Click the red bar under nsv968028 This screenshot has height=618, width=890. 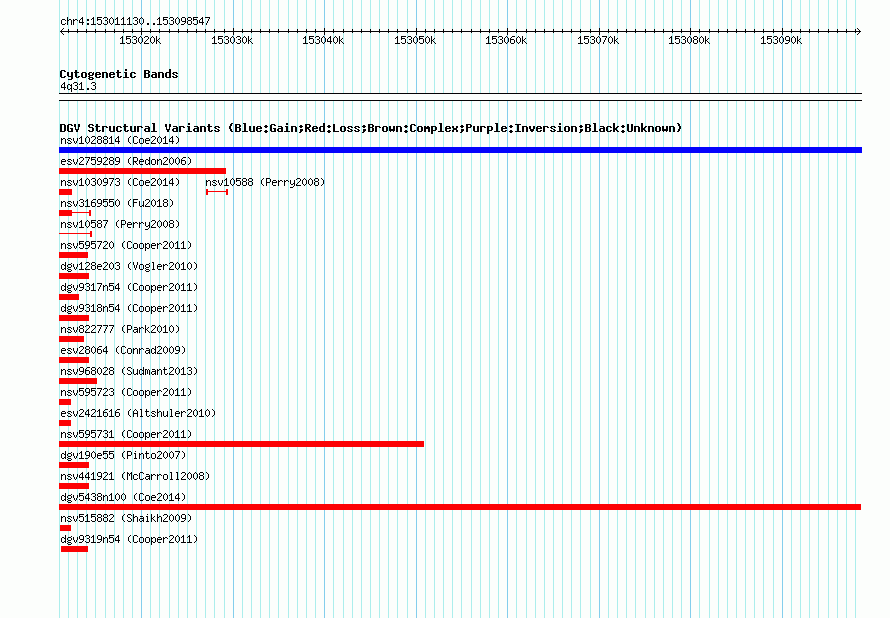click(x=78, y=381)
